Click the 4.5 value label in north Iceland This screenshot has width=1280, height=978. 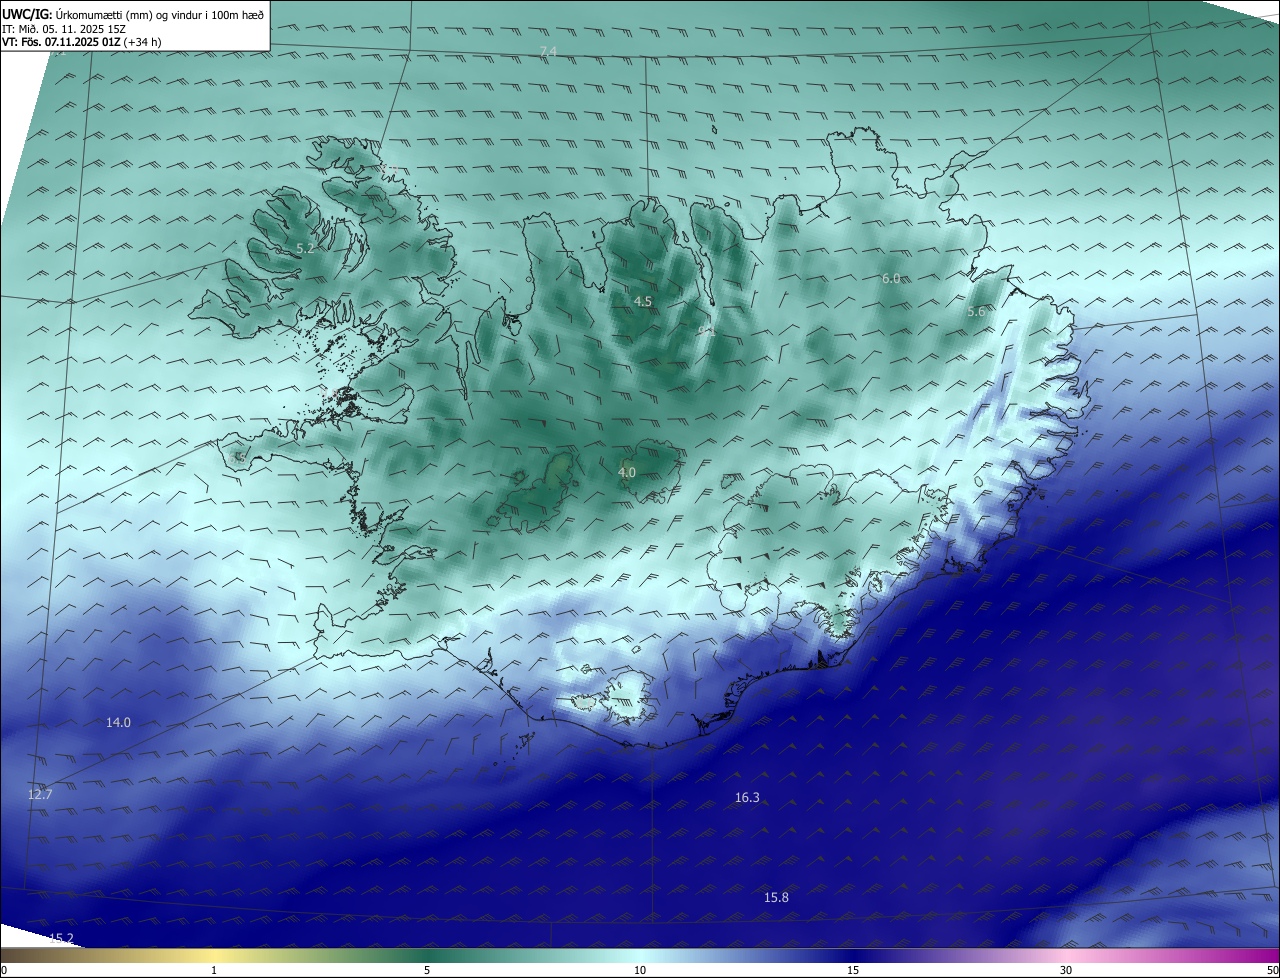643,301
